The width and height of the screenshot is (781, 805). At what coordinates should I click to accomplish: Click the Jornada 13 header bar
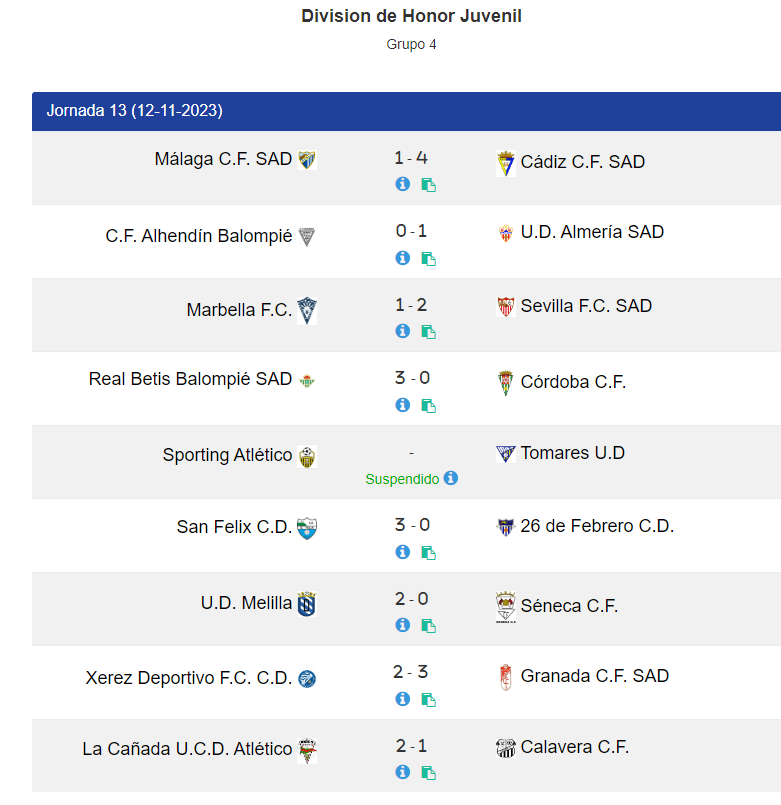(x=406, y=111)
